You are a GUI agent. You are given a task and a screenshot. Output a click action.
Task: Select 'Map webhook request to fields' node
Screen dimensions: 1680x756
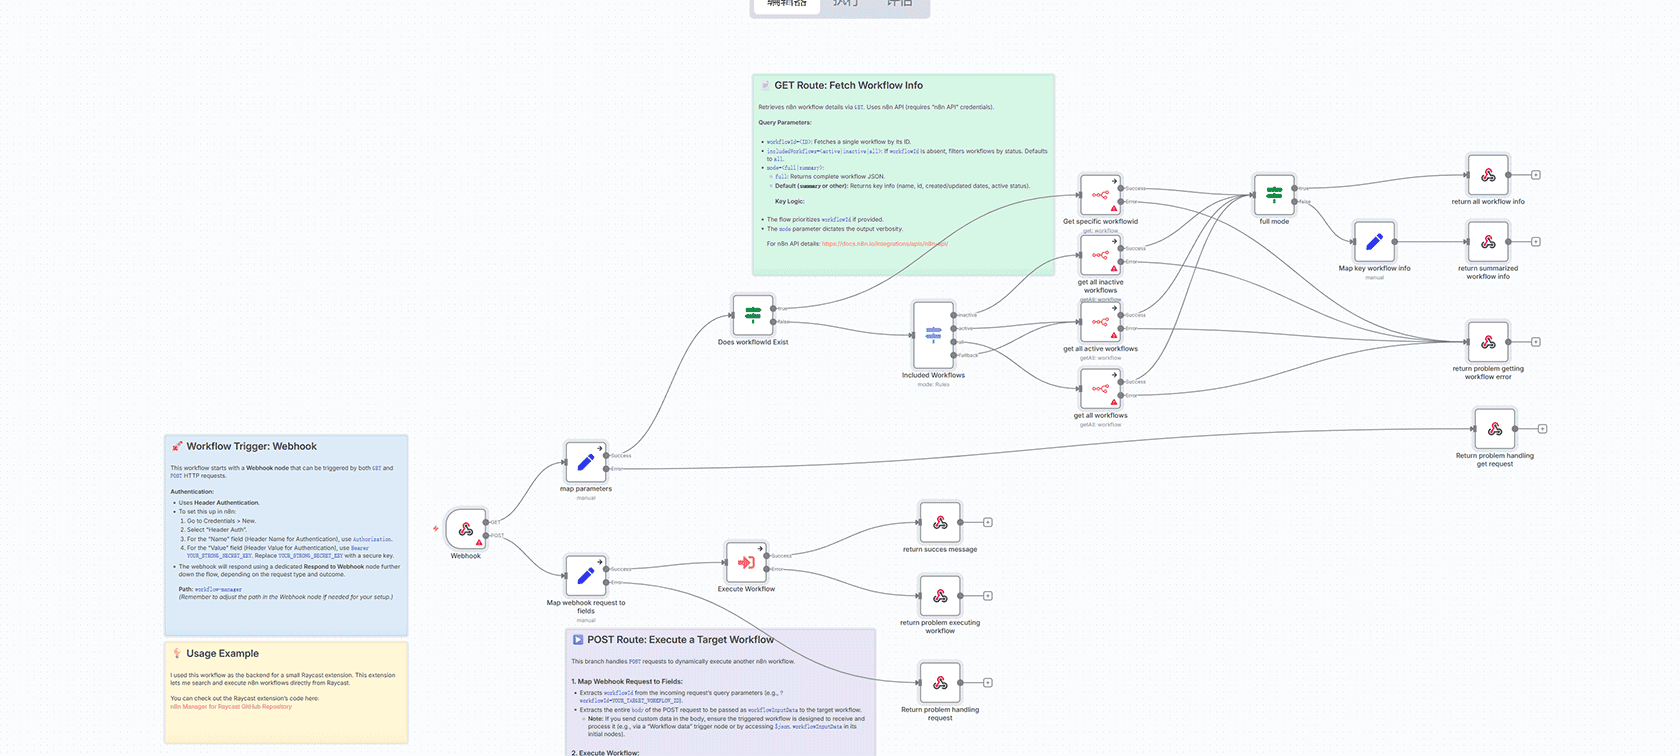tap(585, 575)
